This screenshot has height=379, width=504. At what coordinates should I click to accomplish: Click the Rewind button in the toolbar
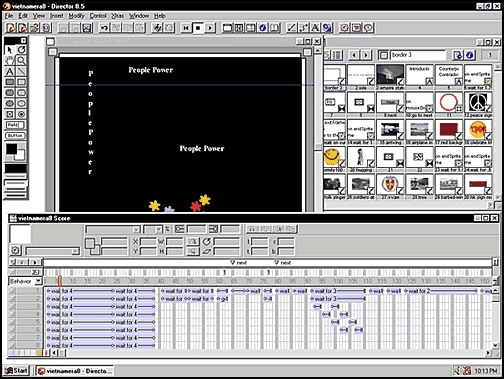186,28
